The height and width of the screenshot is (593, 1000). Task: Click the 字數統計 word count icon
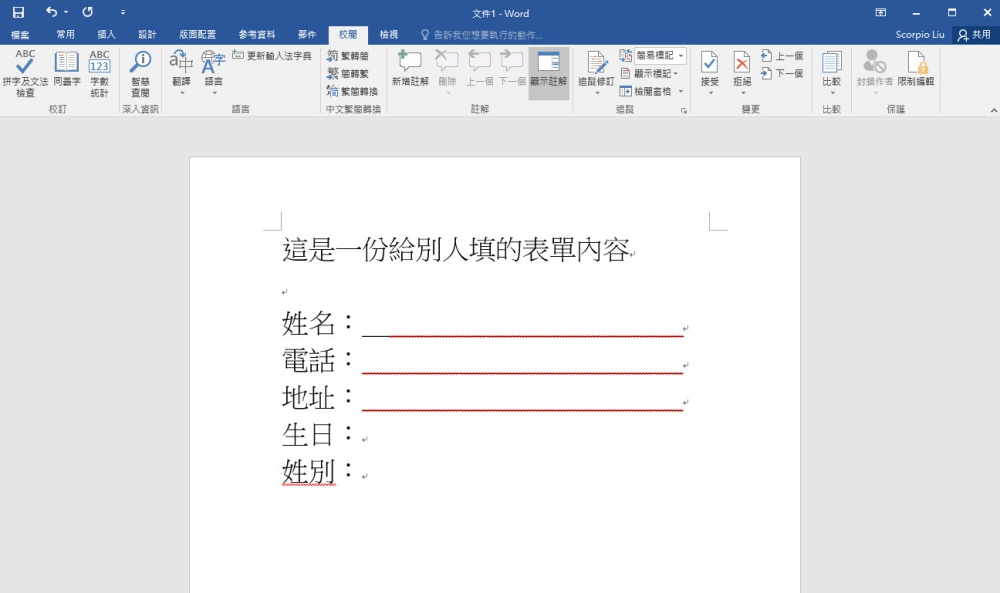99,70
